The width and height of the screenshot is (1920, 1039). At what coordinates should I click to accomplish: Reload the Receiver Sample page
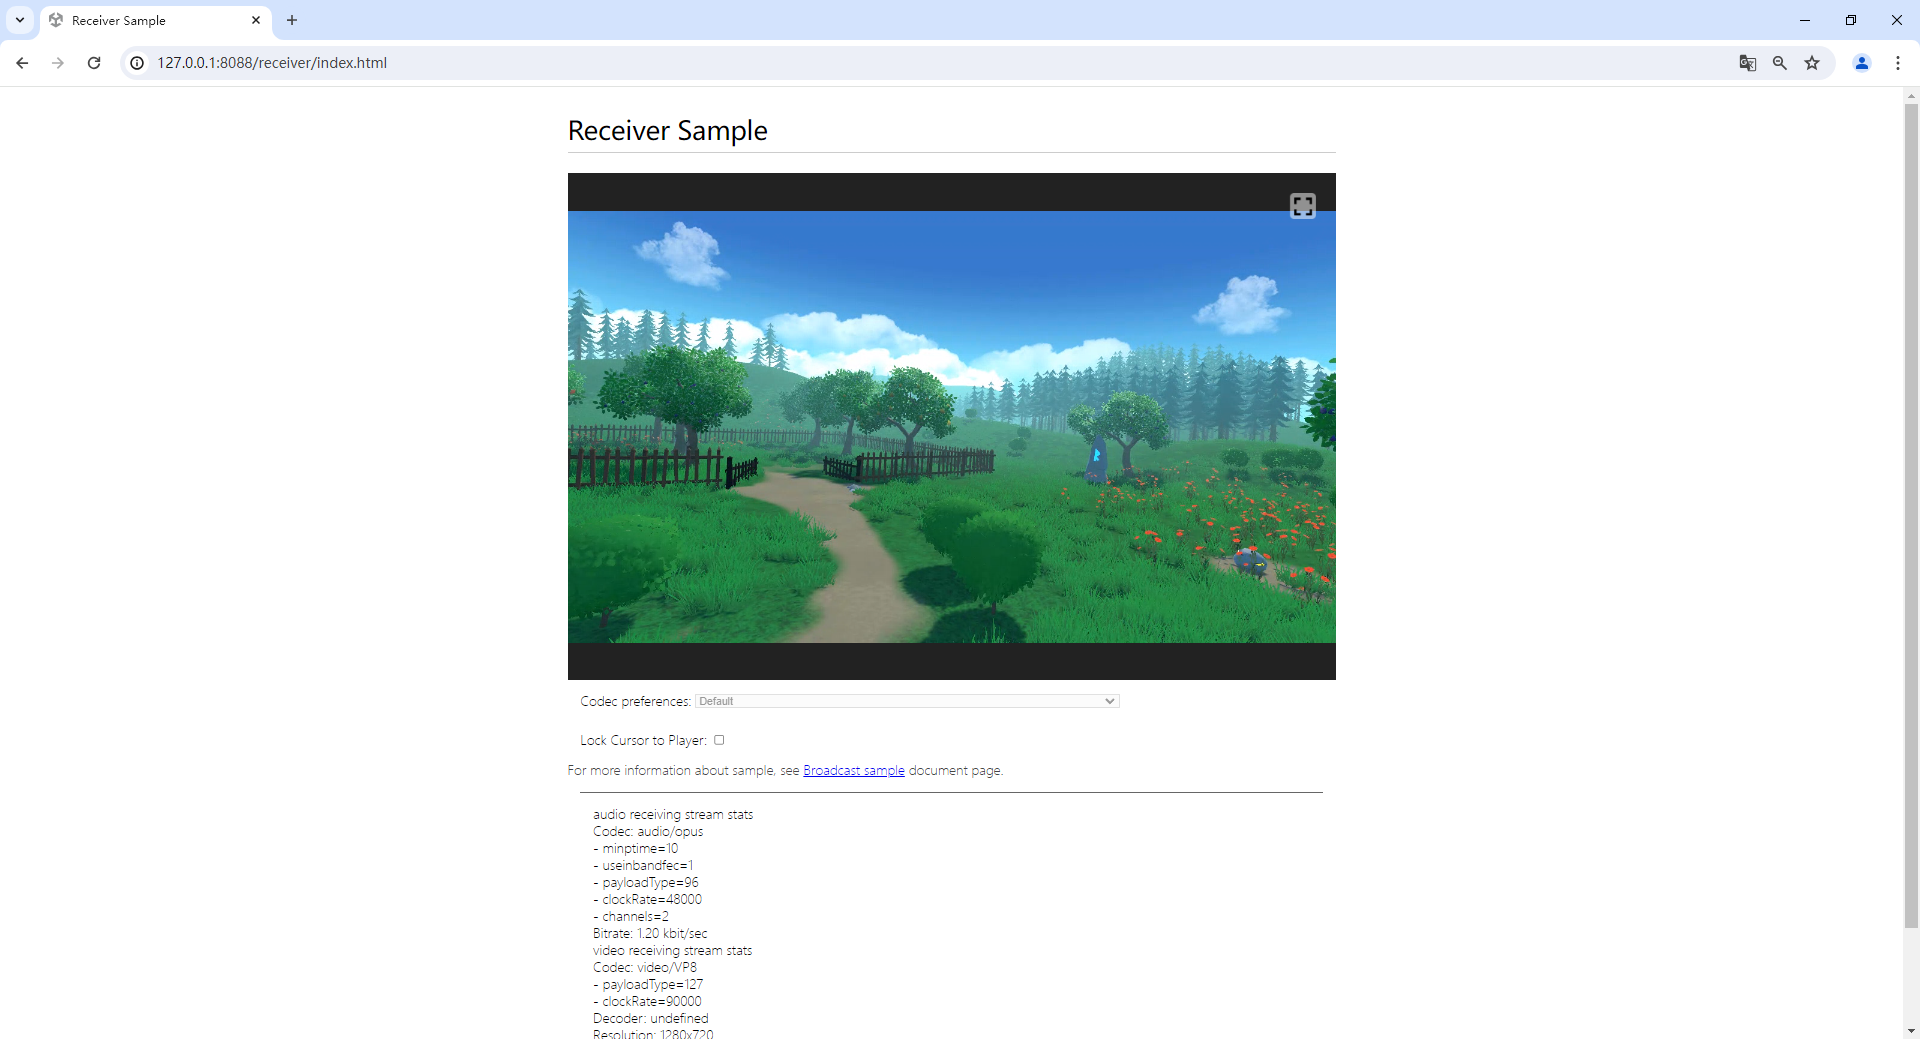pos(94,63)
